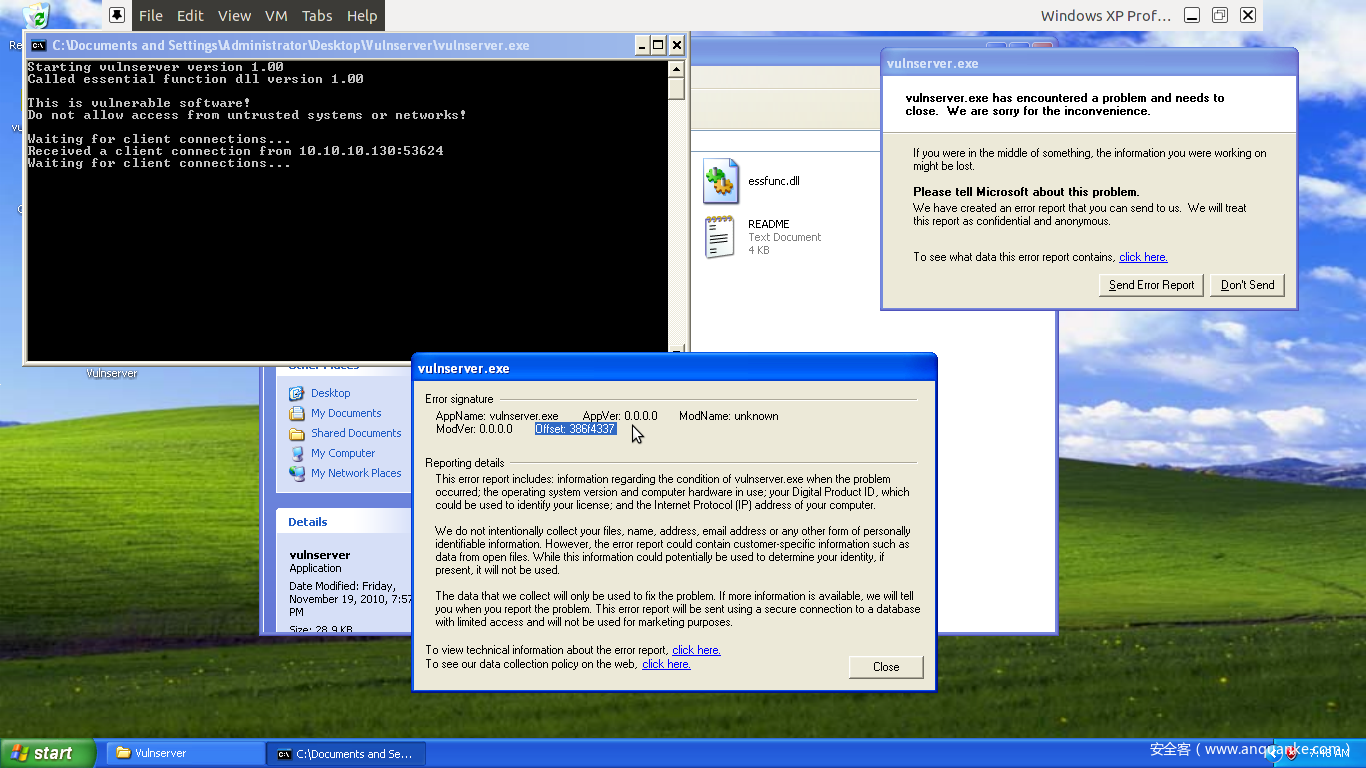Screen dimensions: 1366x768
Task: Click the My Documents folder icon
Action: click(297, 413)
